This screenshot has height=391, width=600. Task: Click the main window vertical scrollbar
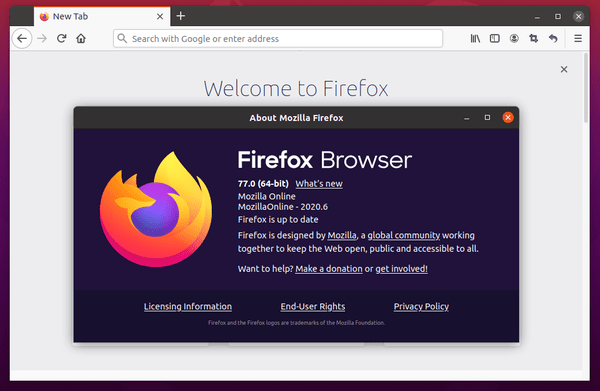click(586, 88)
